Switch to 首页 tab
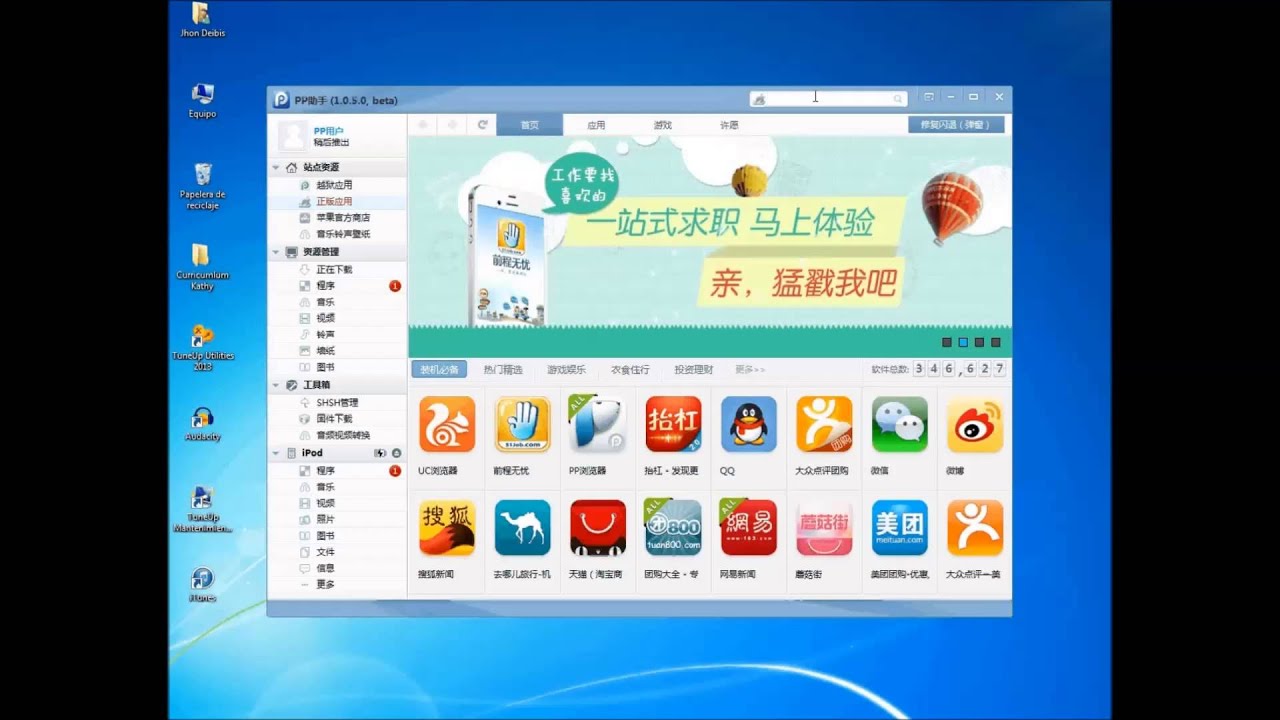 [x=529, y=125]
